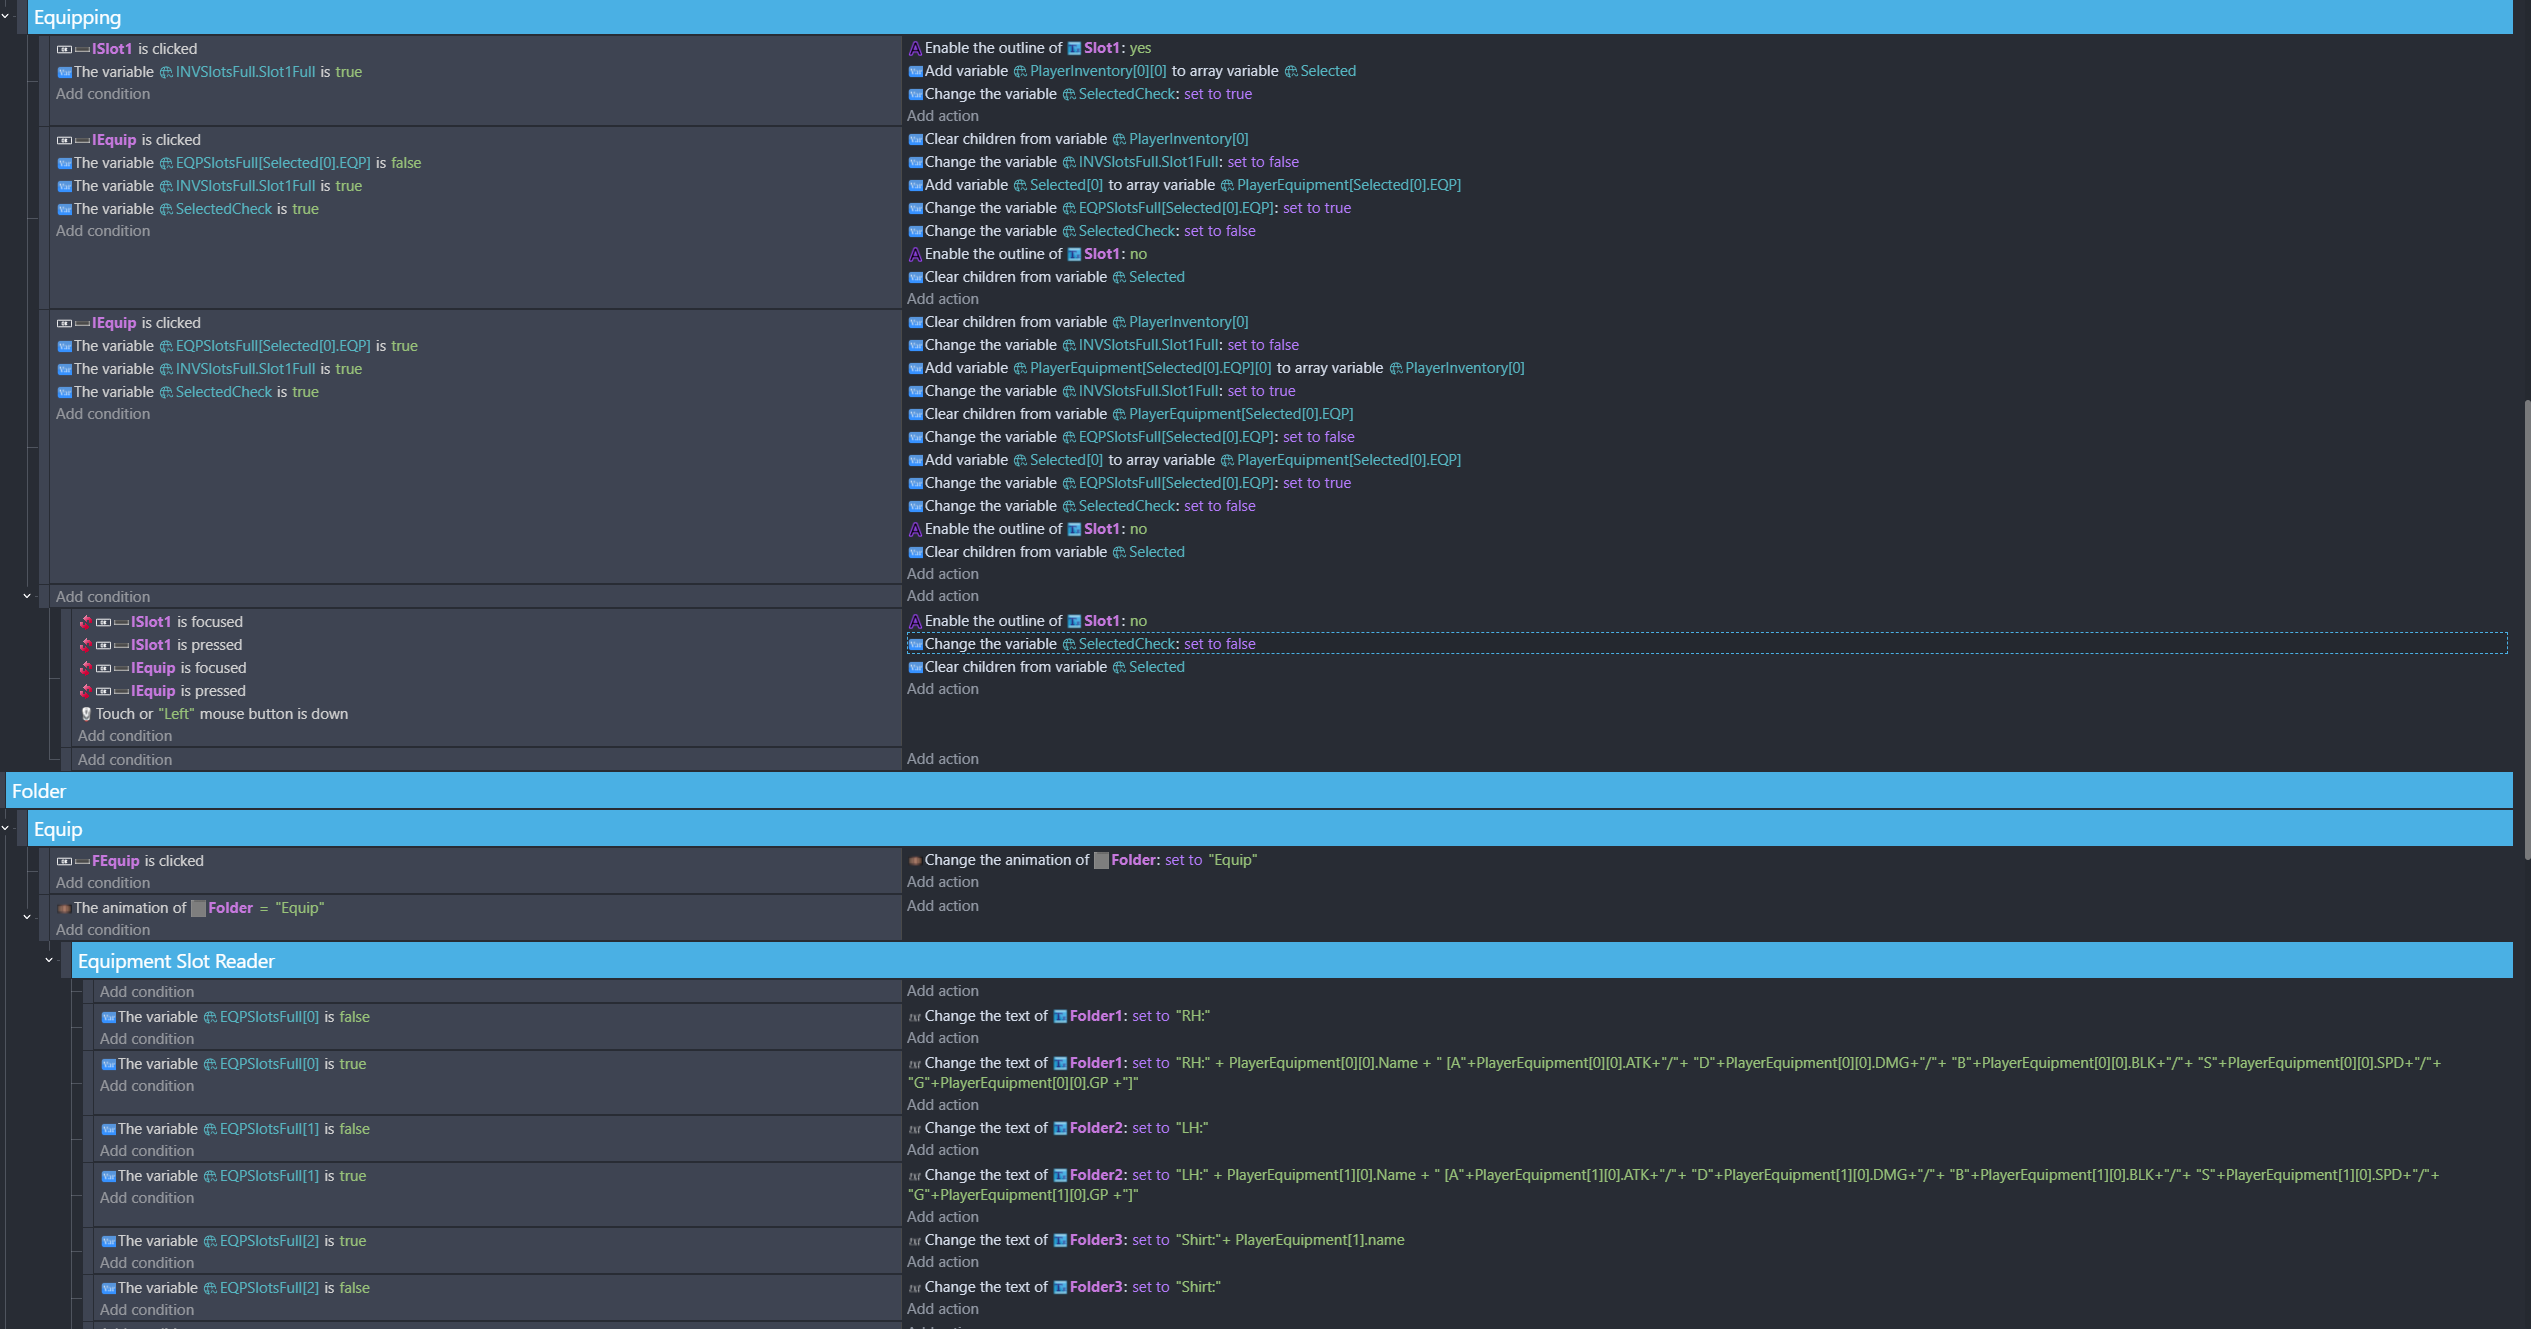The image size is (2531, 1329).
Task: Click the vertical scrollbar on the right edge
Action: [2526, 630]
